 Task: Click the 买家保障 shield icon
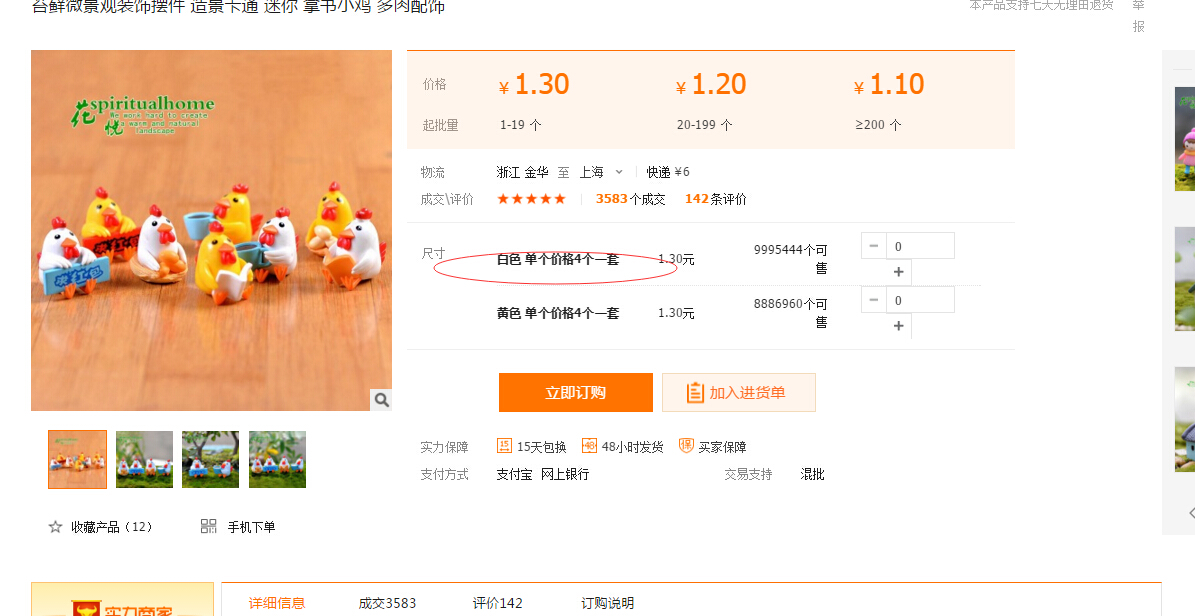(x=686, y=446)
